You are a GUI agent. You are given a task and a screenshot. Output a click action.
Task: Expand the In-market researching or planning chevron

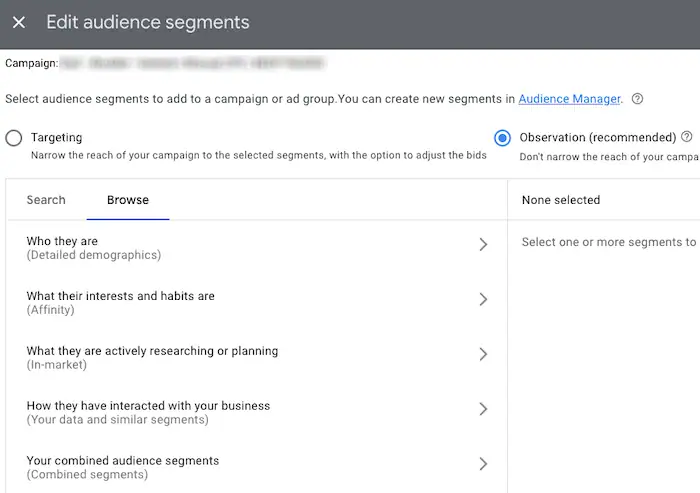click(483, 354)
